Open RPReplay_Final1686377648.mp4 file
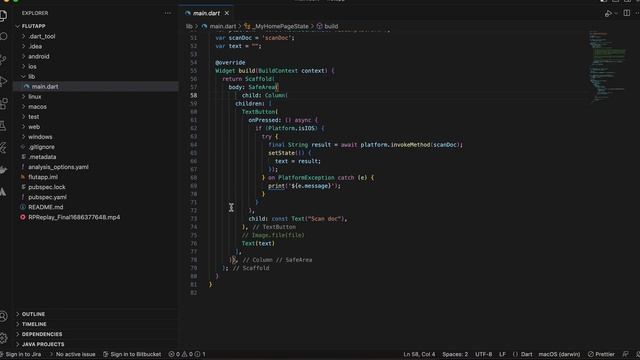 click(x=74, y=217)
